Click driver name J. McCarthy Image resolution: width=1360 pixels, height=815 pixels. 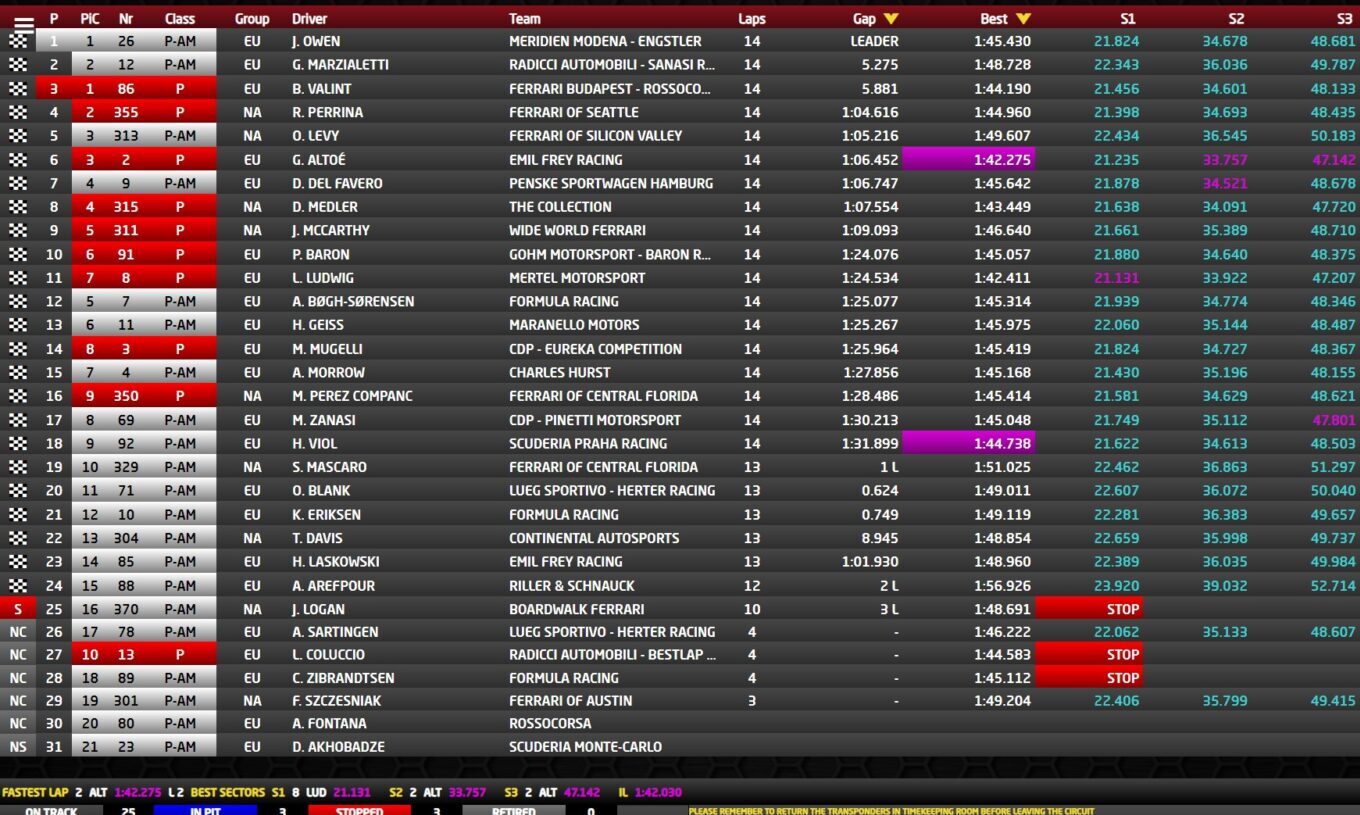pyautogui.click(x=331, y=230)
